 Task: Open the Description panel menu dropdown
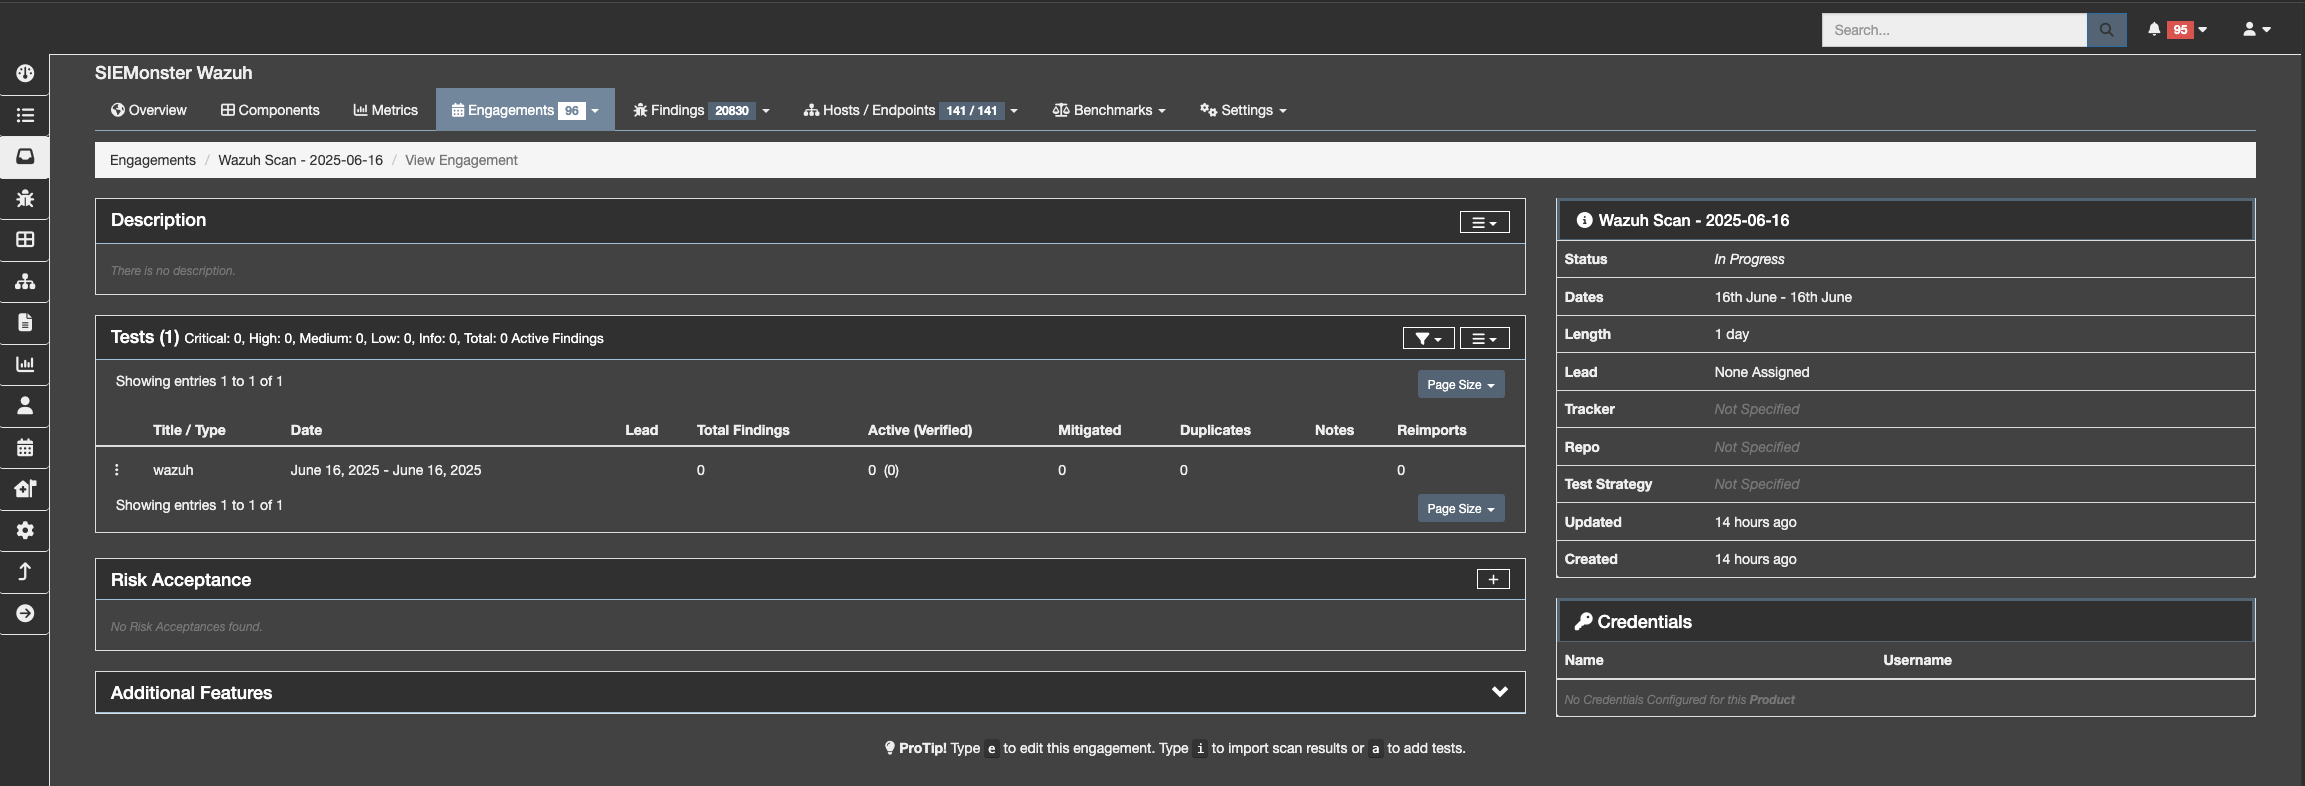tap(1484, 222)
